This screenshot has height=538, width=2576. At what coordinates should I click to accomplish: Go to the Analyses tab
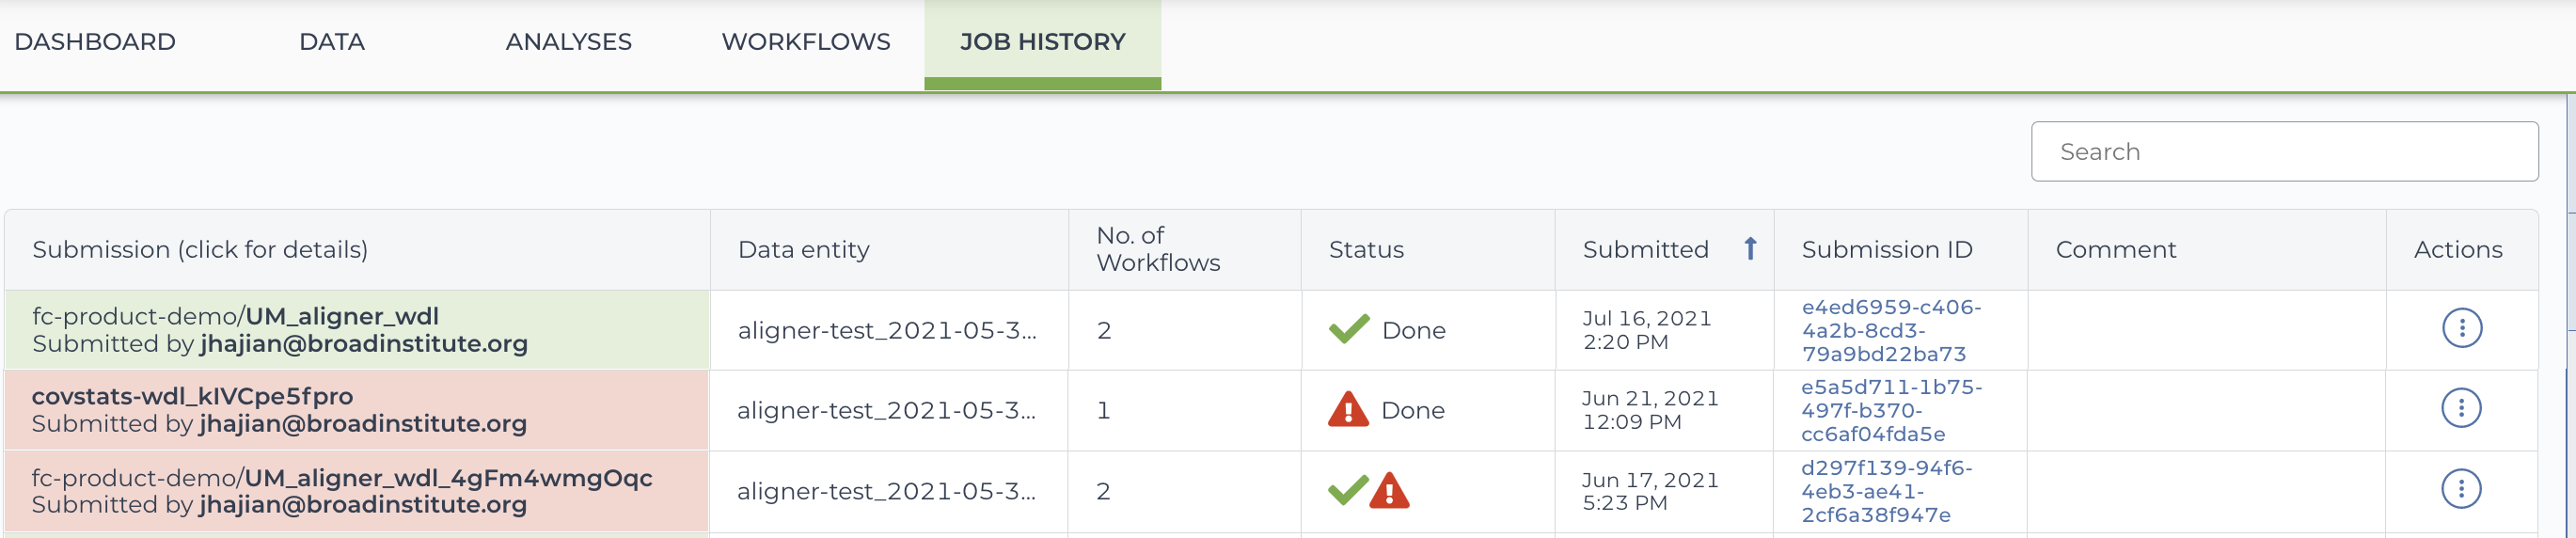pyautogui.click(x=569, y=42)
